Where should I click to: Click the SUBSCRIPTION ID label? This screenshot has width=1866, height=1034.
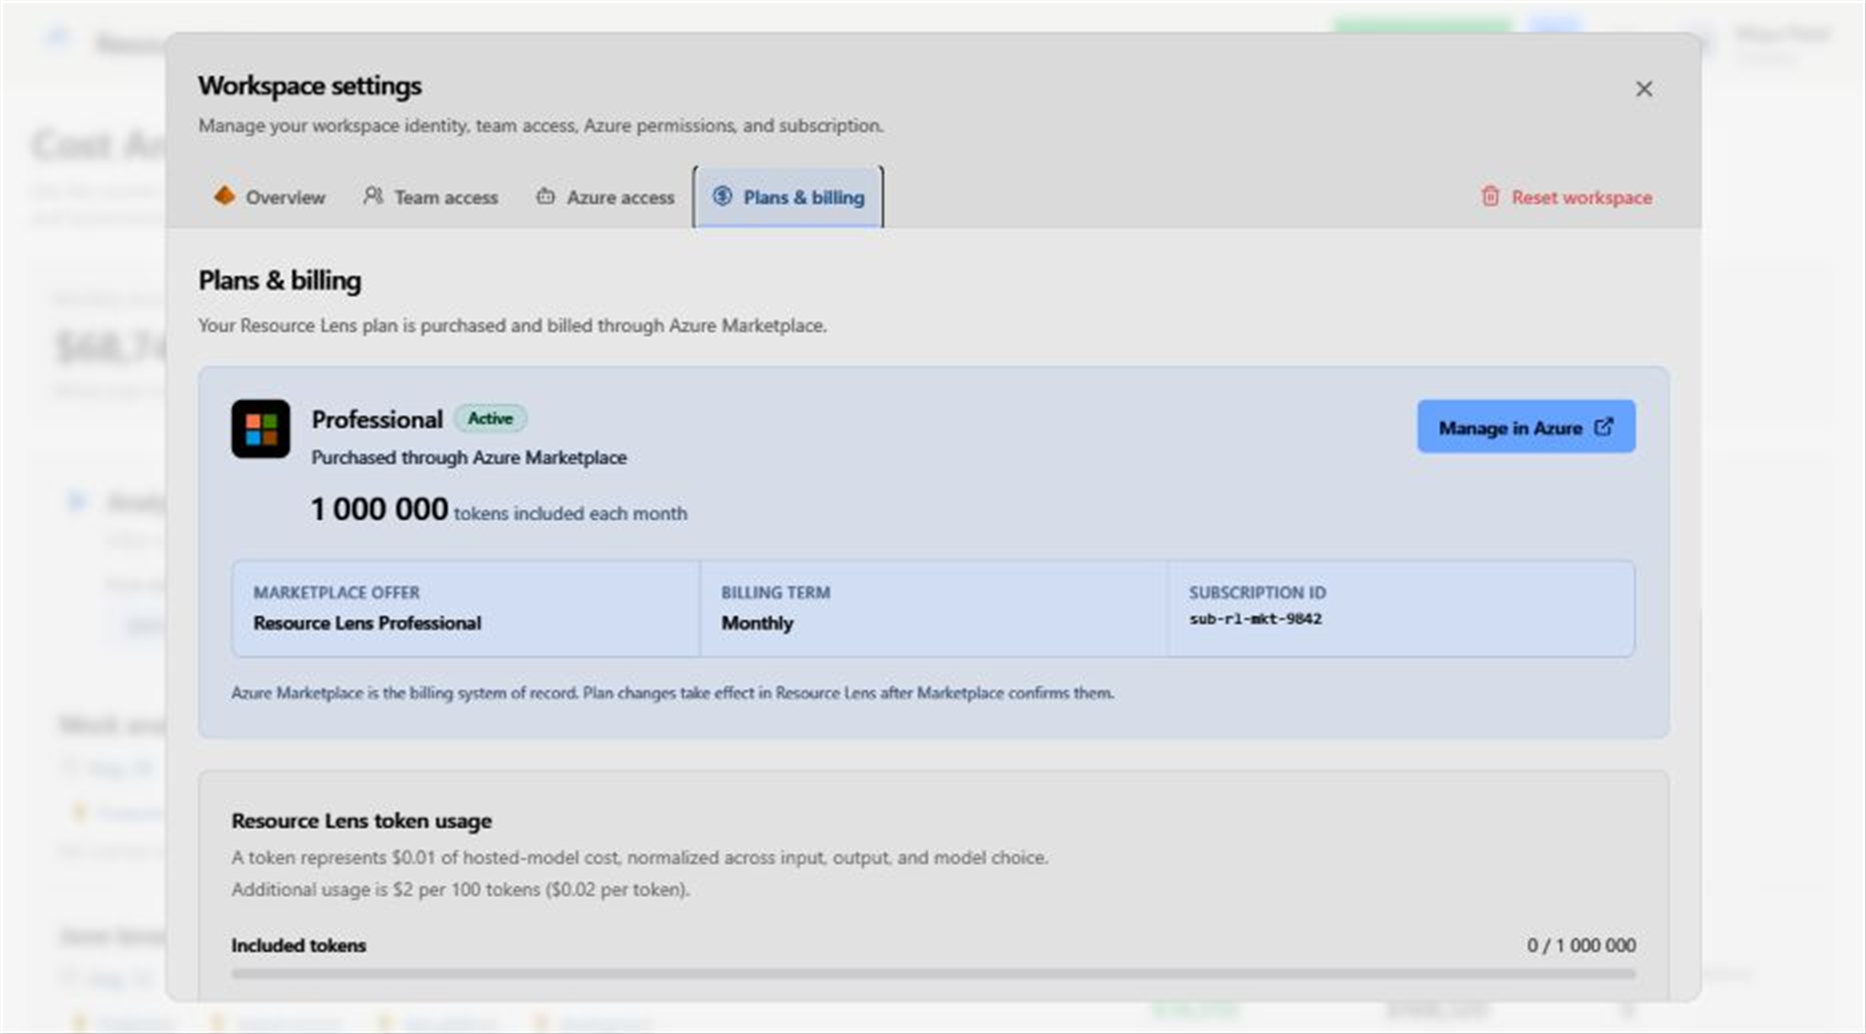click(x=1257, y=592)
